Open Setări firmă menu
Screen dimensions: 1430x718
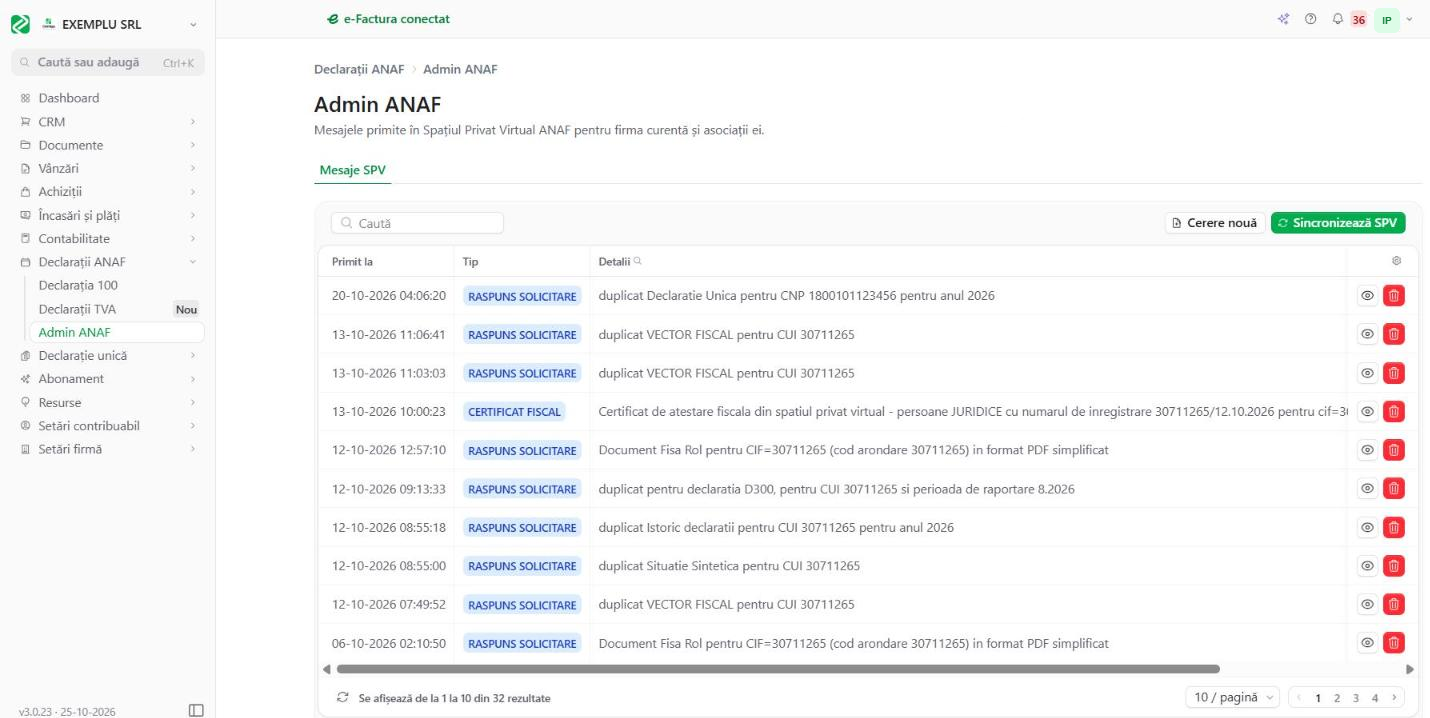point(107,449)
